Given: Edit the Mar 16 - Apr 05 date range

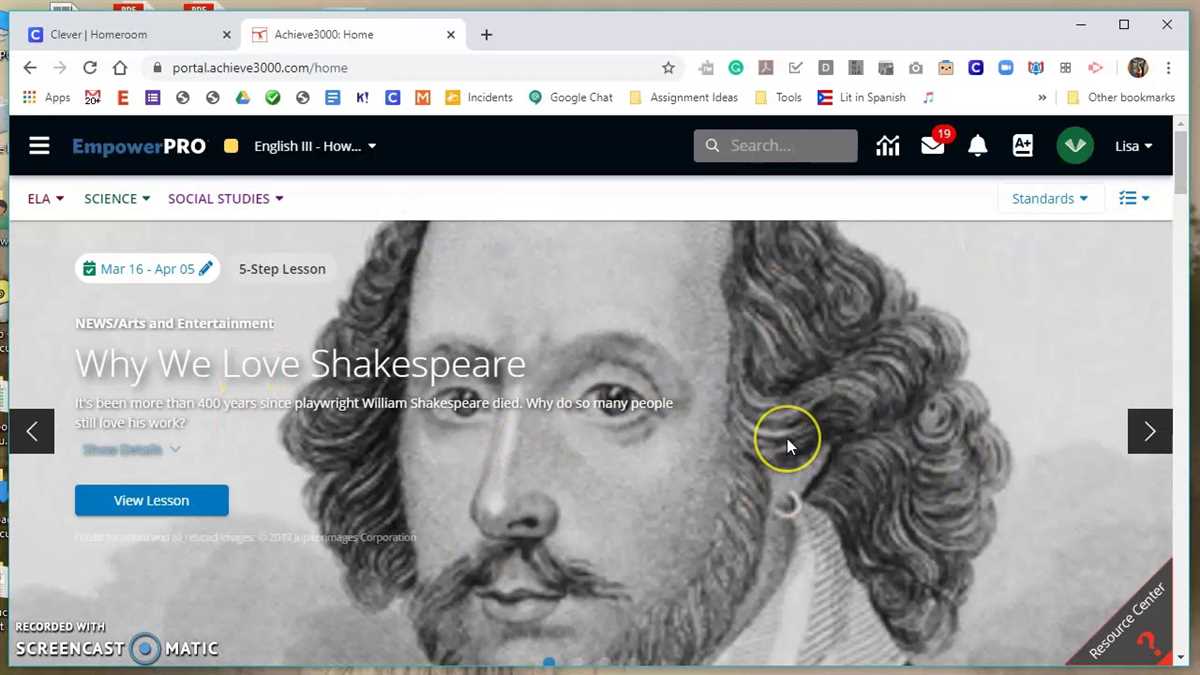Looking at the screenshot, I should [147, 269].
